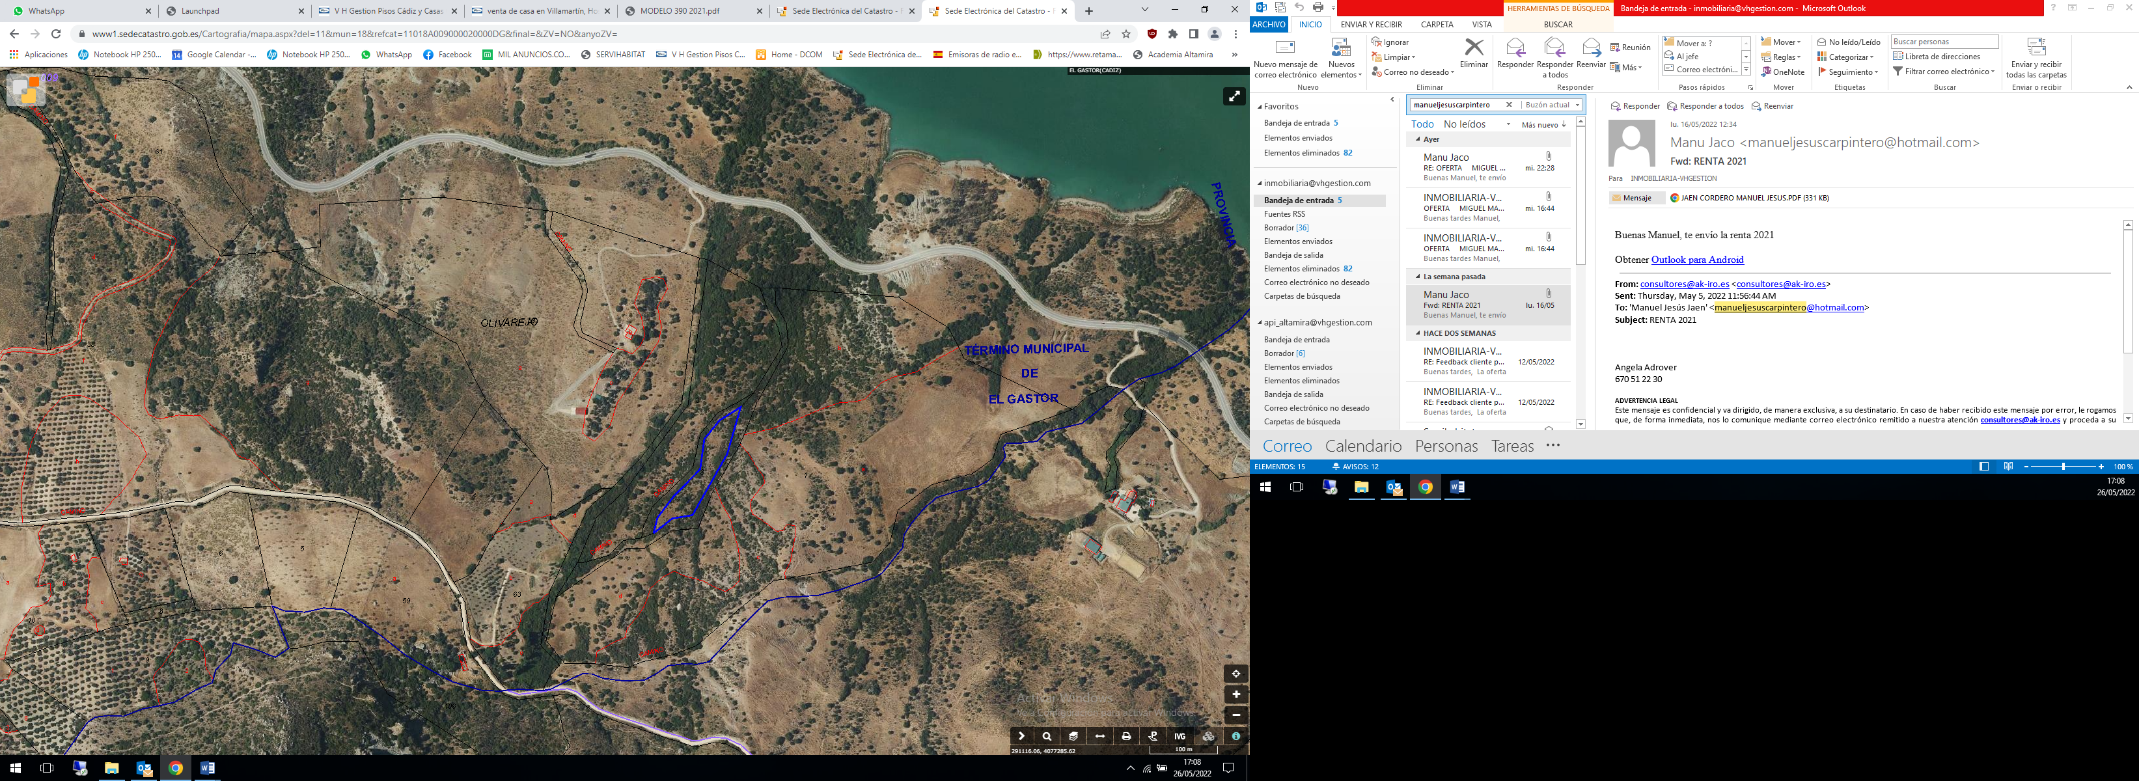This screenshot has height=781, width=2139.
Task: Print the cadastral map with printer icon
Action: [x=1126, y=736]
